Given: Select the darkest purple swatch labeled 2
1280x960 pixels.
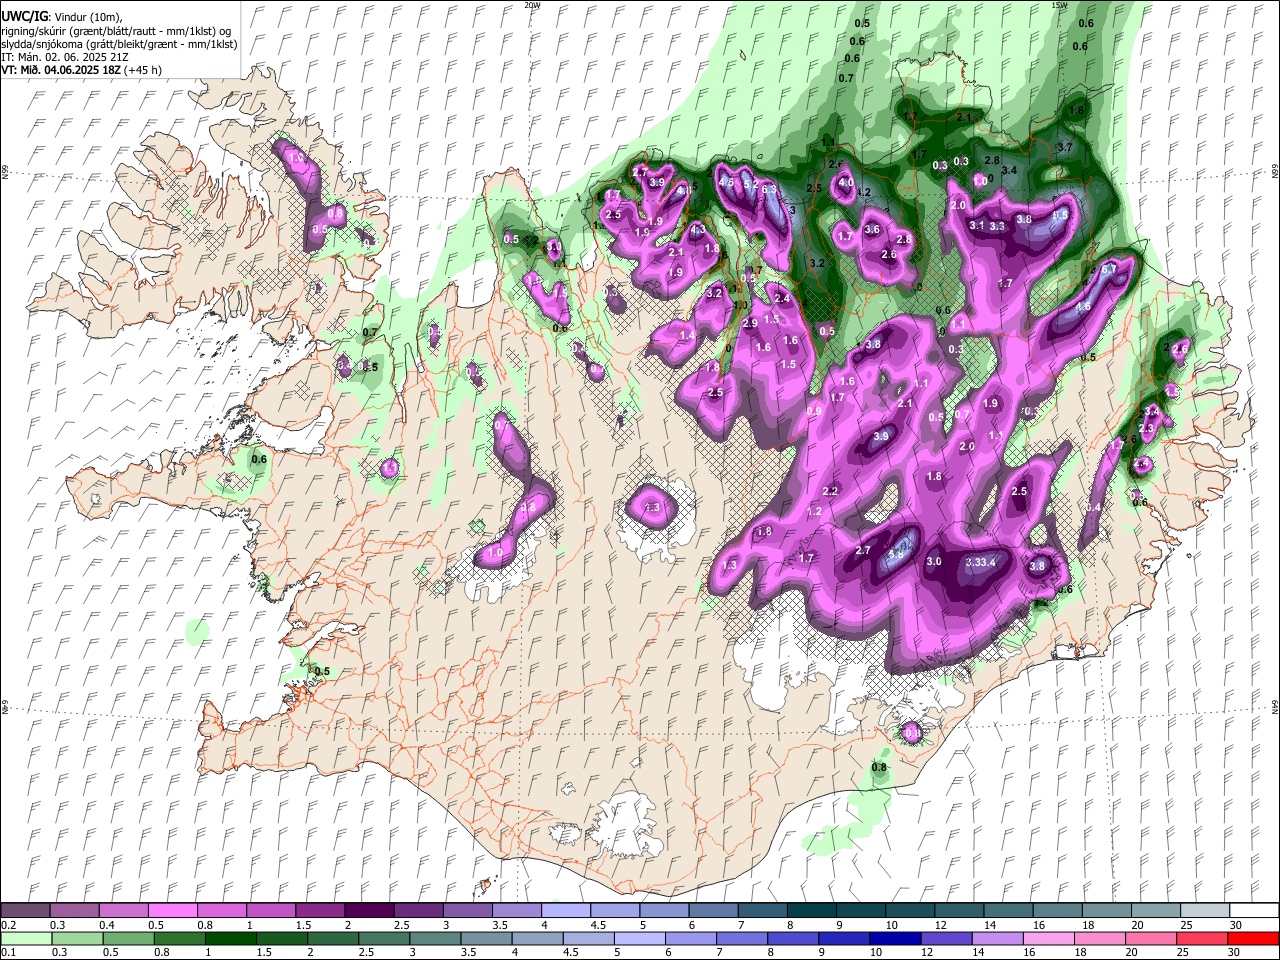Looking at the screenshot, I should point(369,911).
